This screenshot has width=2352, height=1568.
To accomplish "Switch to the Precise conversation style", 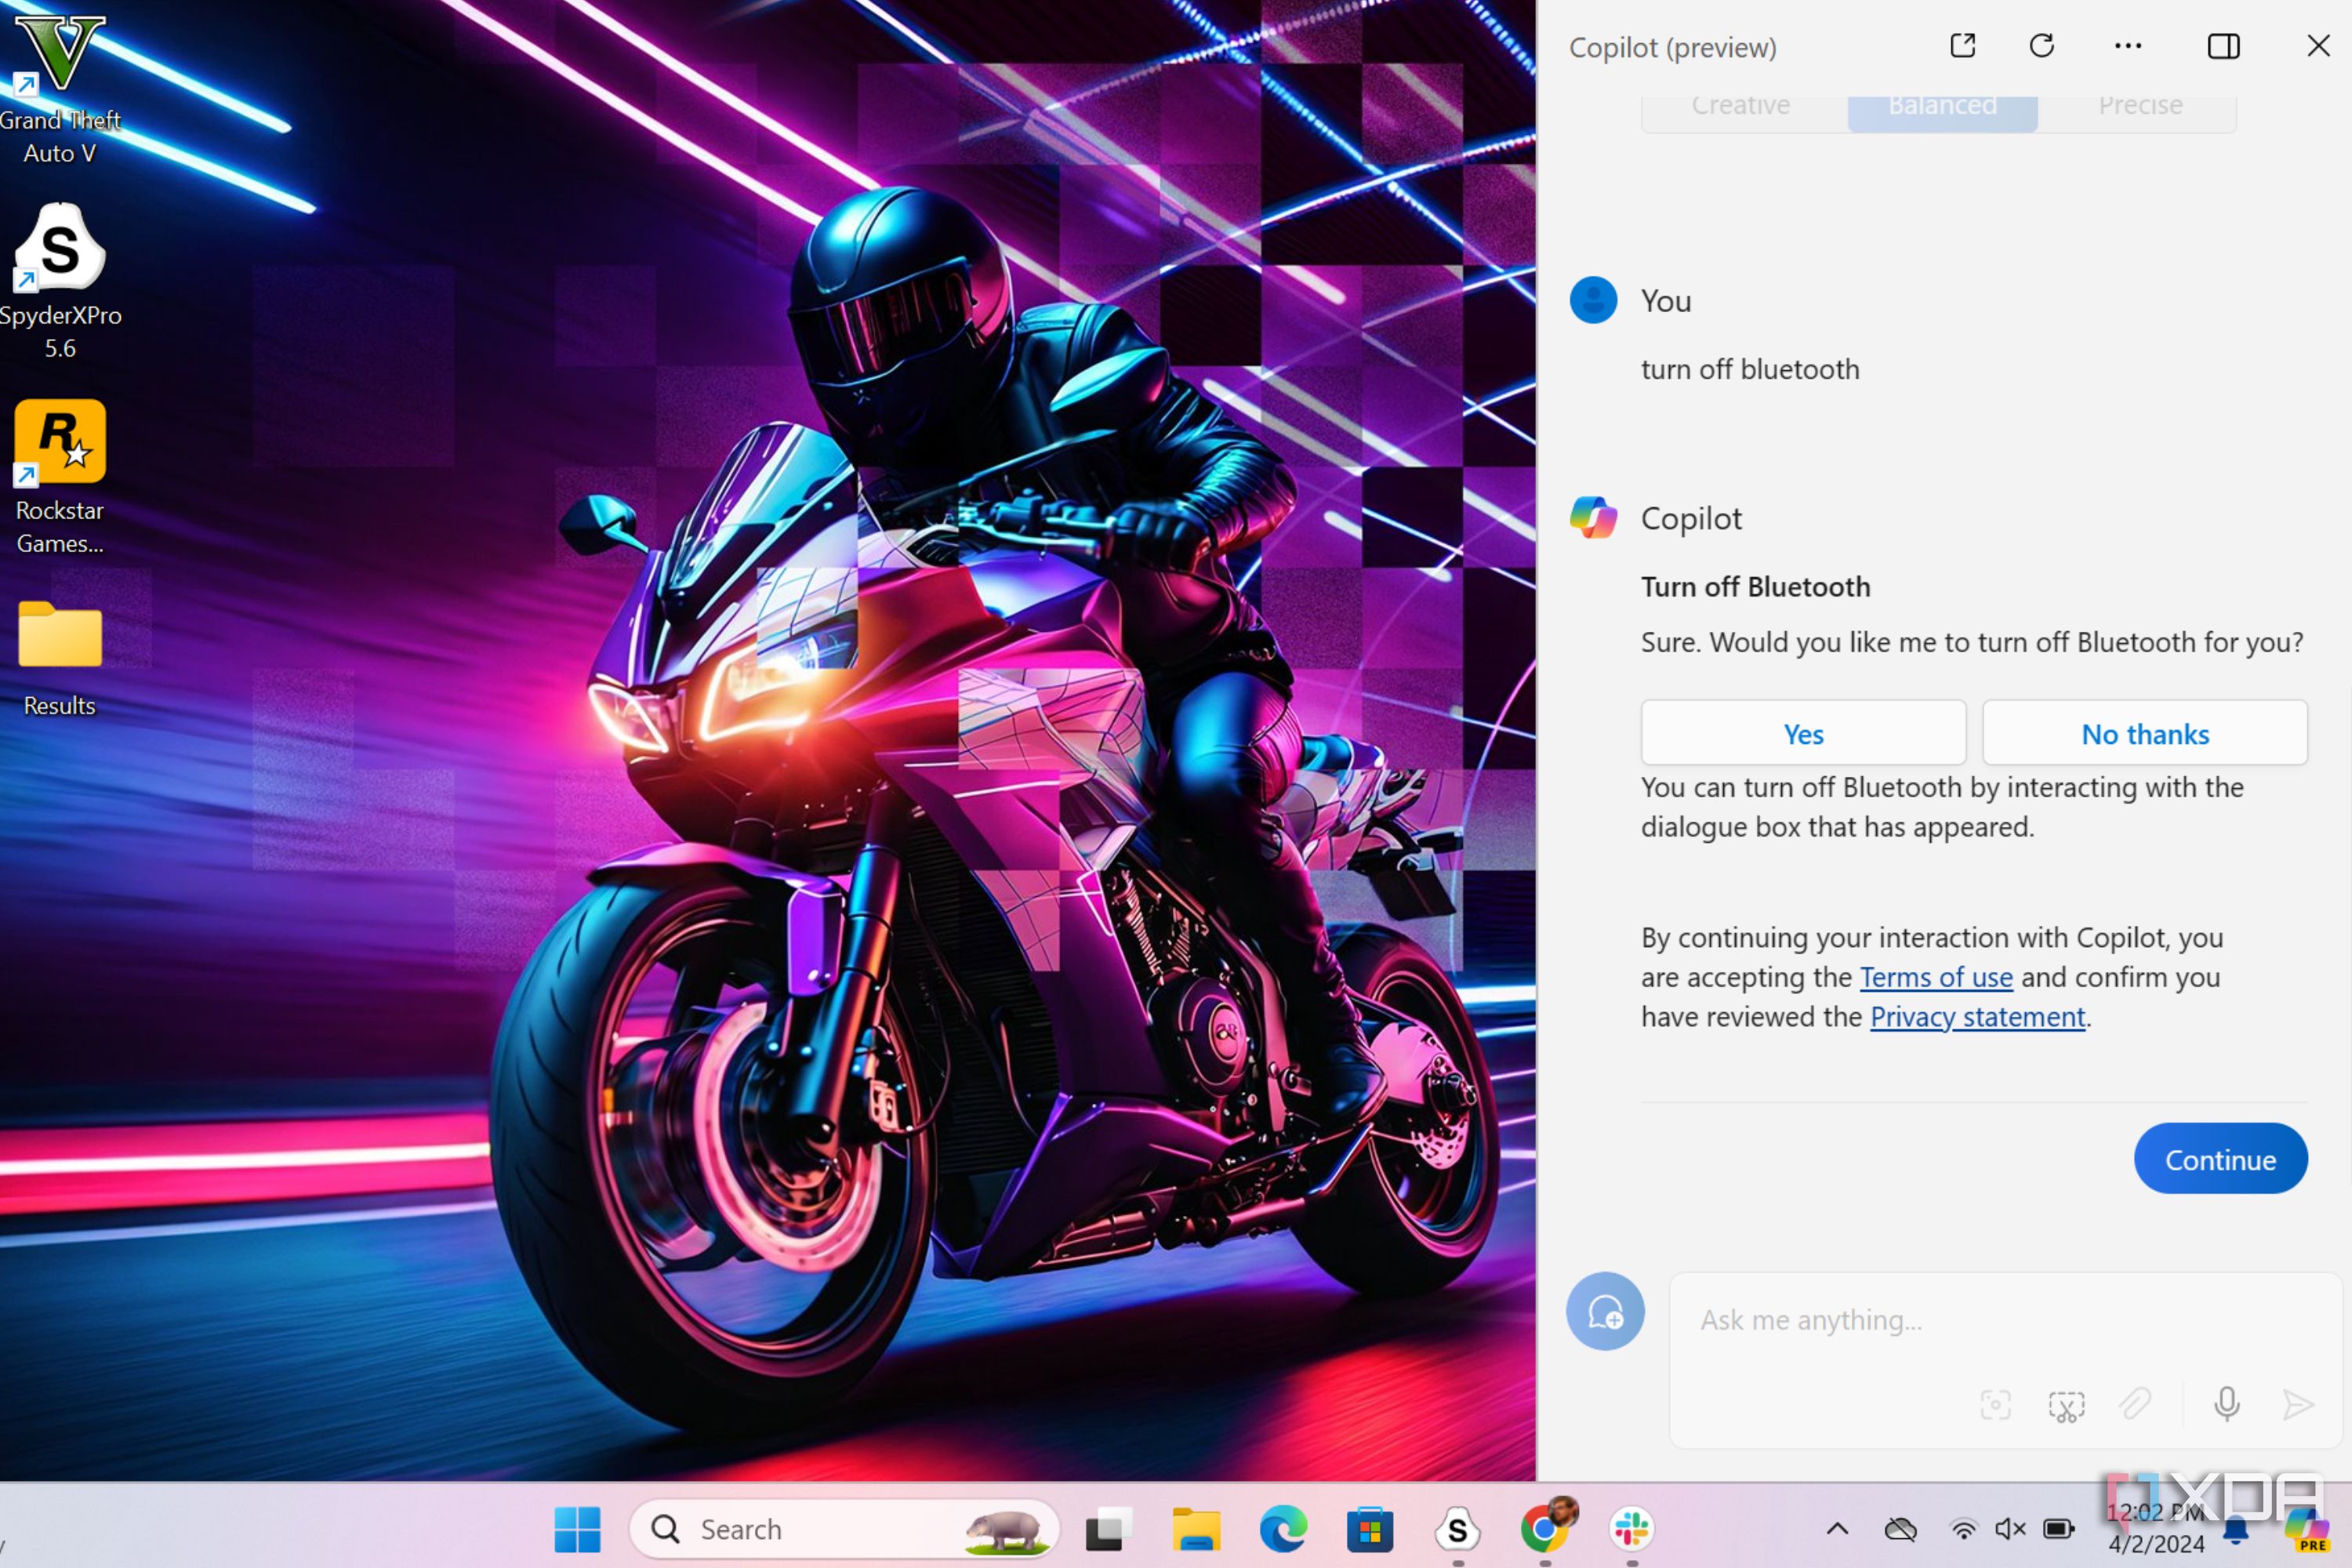I will tap(2140, 105).
